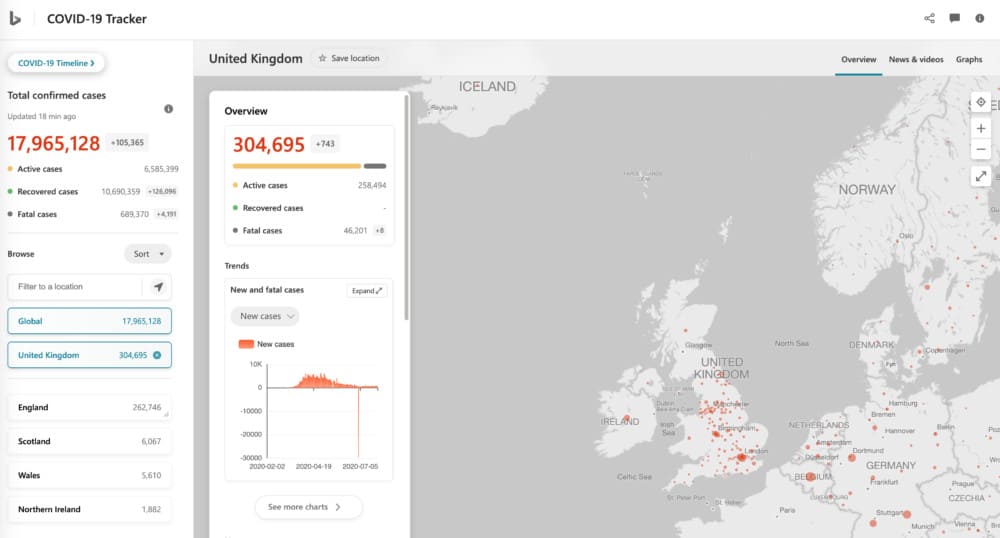Screen dimensions: 1000x538
Task: Click the global Recovered cases row
Action: click(x=92, y=191)
